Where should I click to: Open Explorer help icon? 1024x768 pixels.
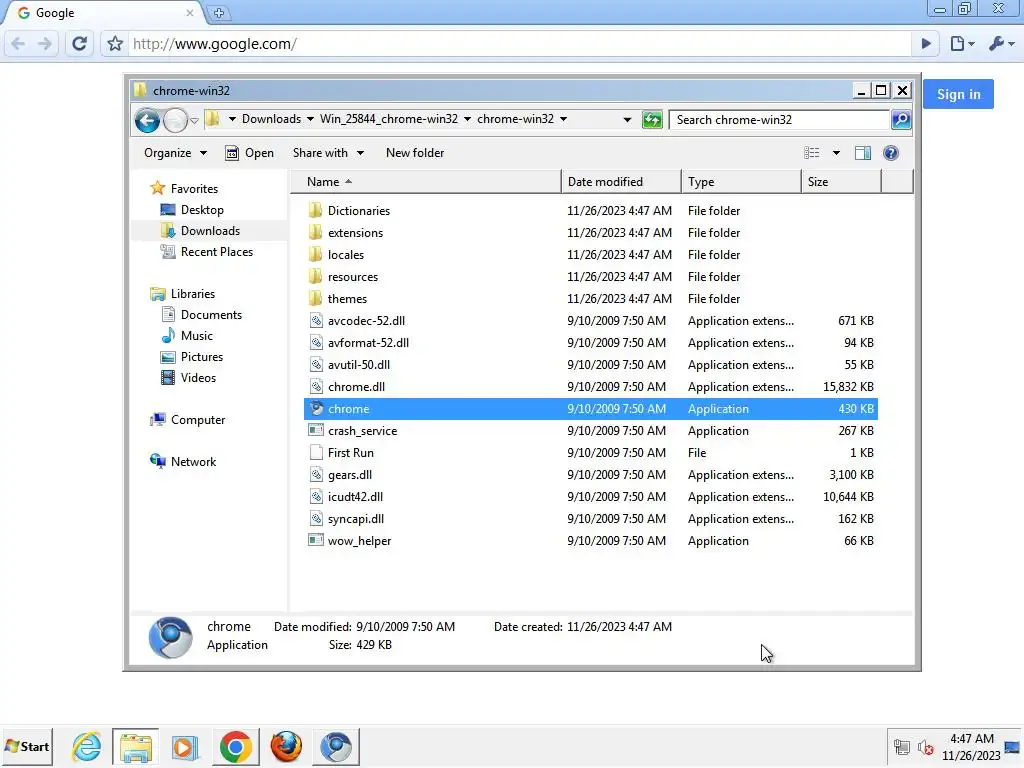coord(890,153)
